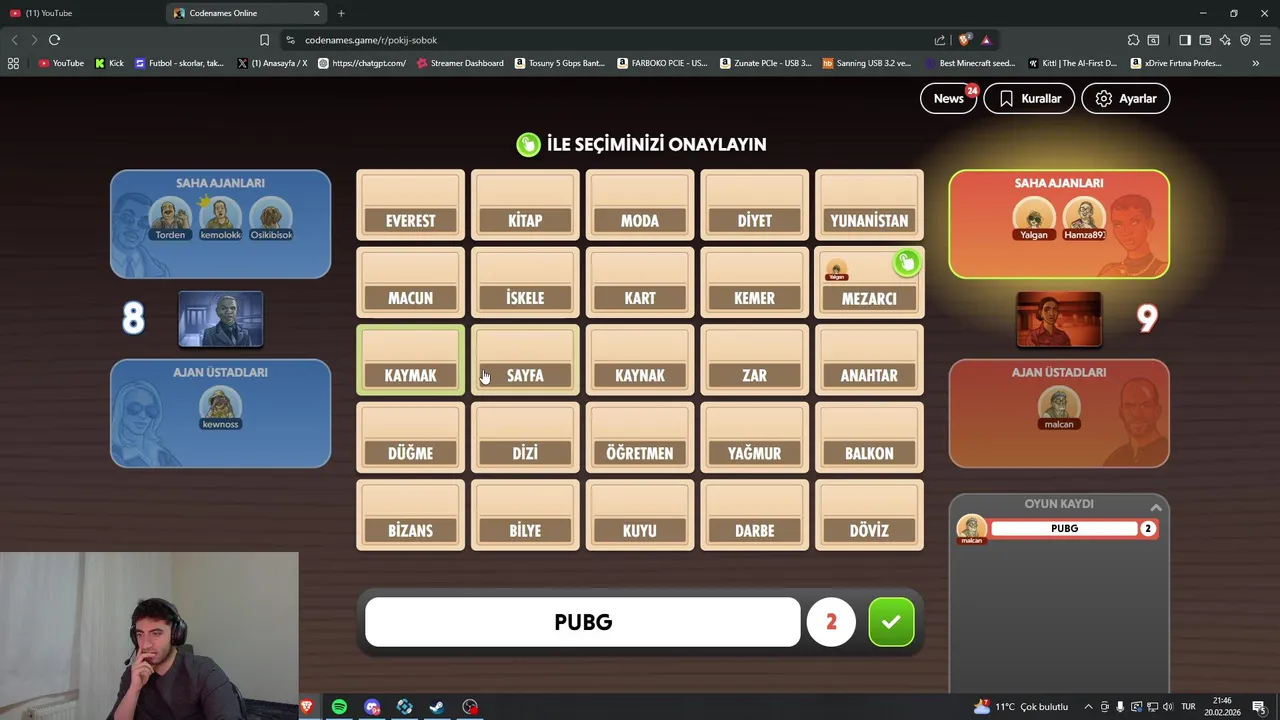Open the News button with badge 24
This screenshot has width=1280, height=720.
tap(949, 98)
